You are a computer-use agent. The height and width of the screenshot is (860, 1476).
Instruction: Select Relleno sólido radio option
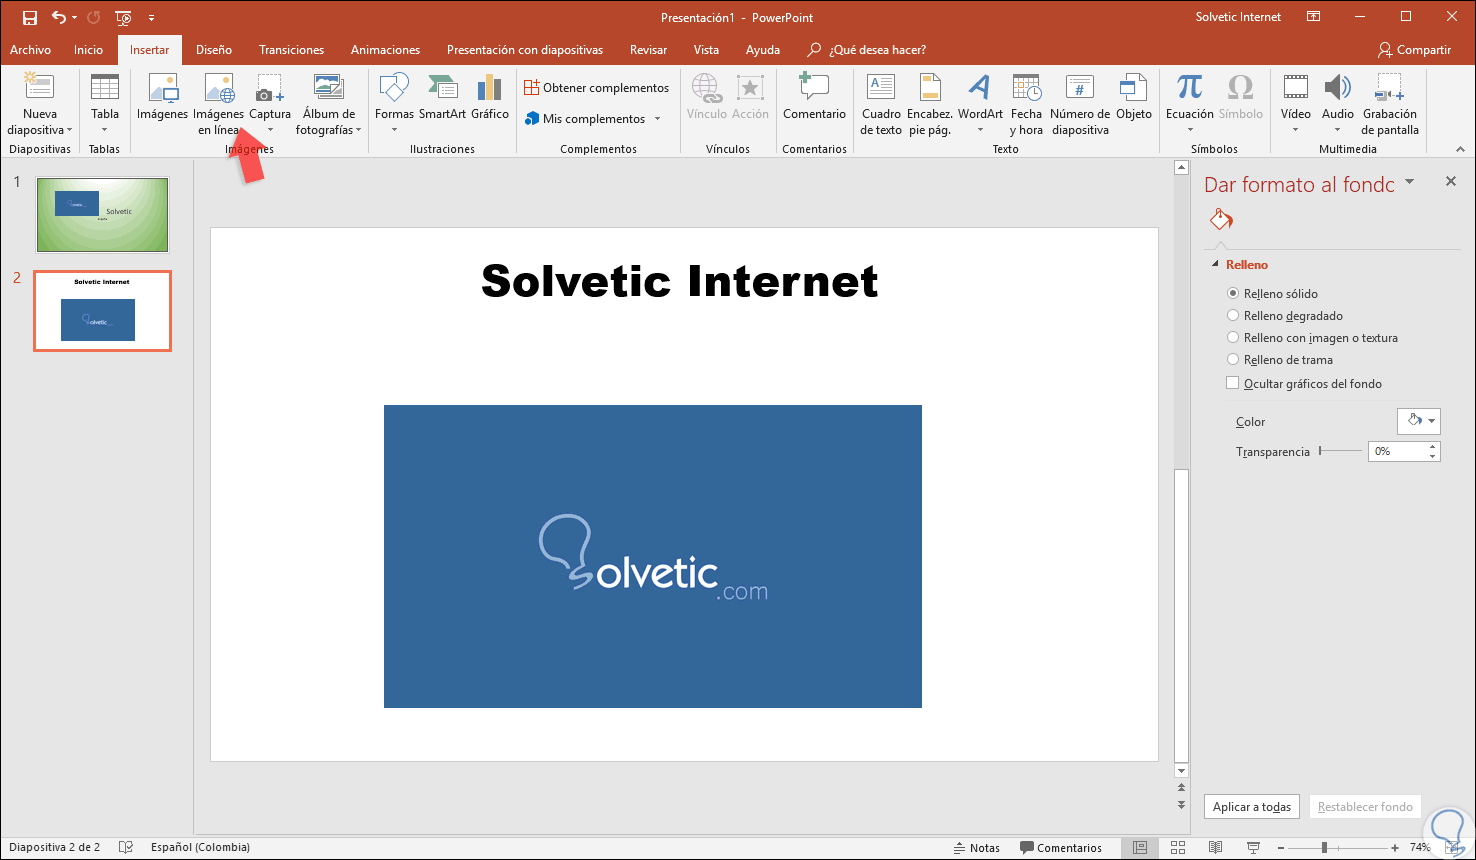point(1233,294)
